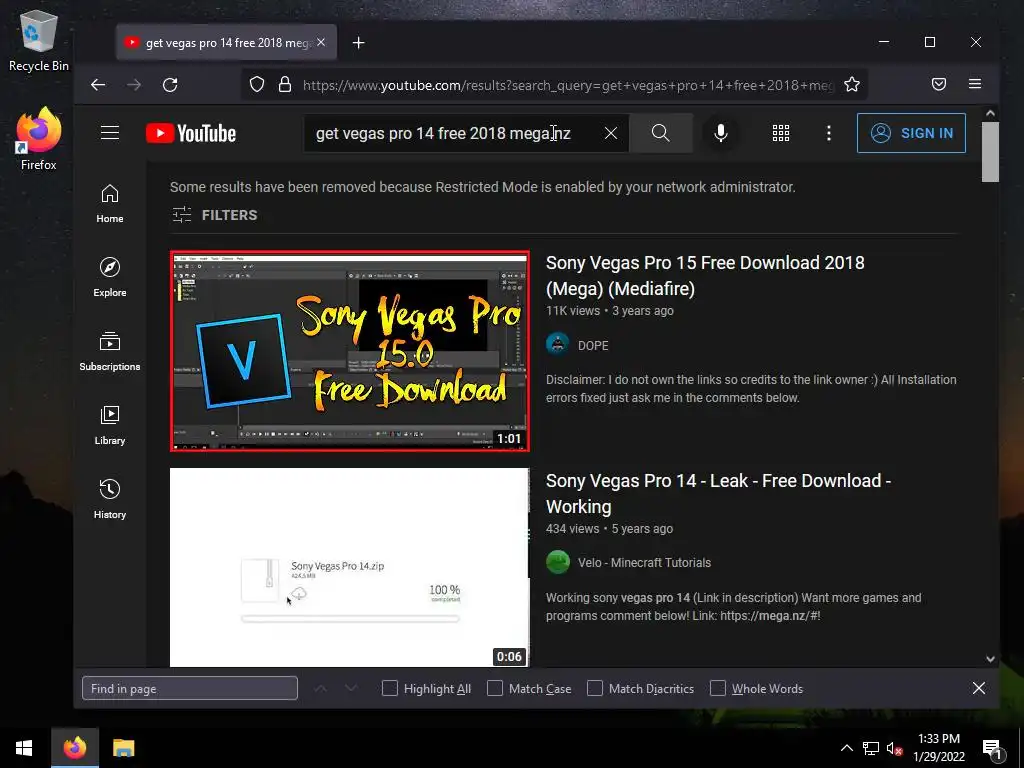
Task: Click the page scrollbar up arrow
Action: click(x=990, y=113)
